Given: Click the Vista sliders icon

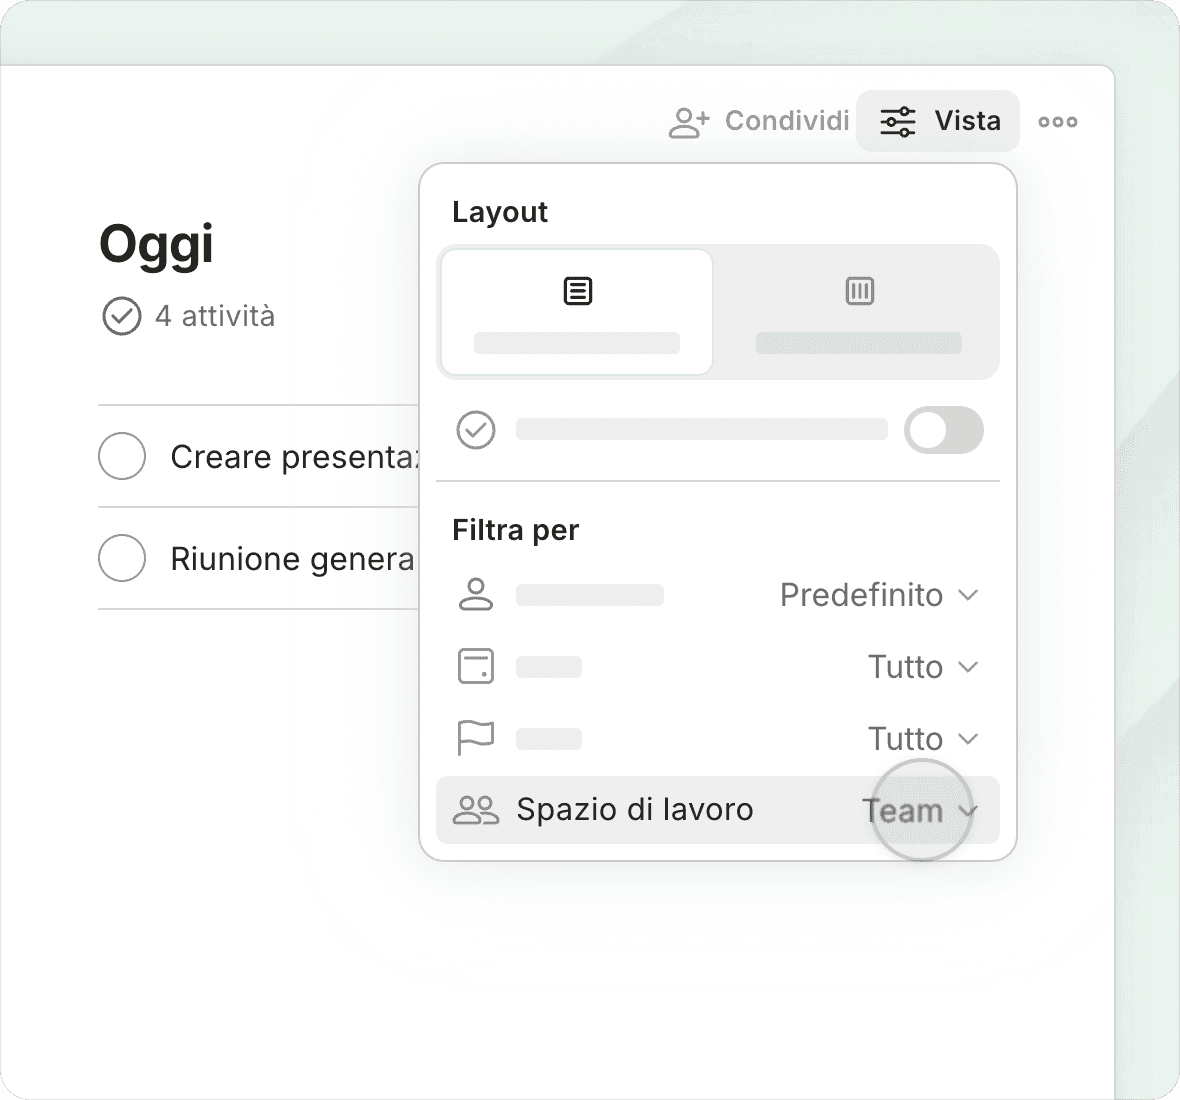Looking at the screenshot, I should tap(897, 121).
